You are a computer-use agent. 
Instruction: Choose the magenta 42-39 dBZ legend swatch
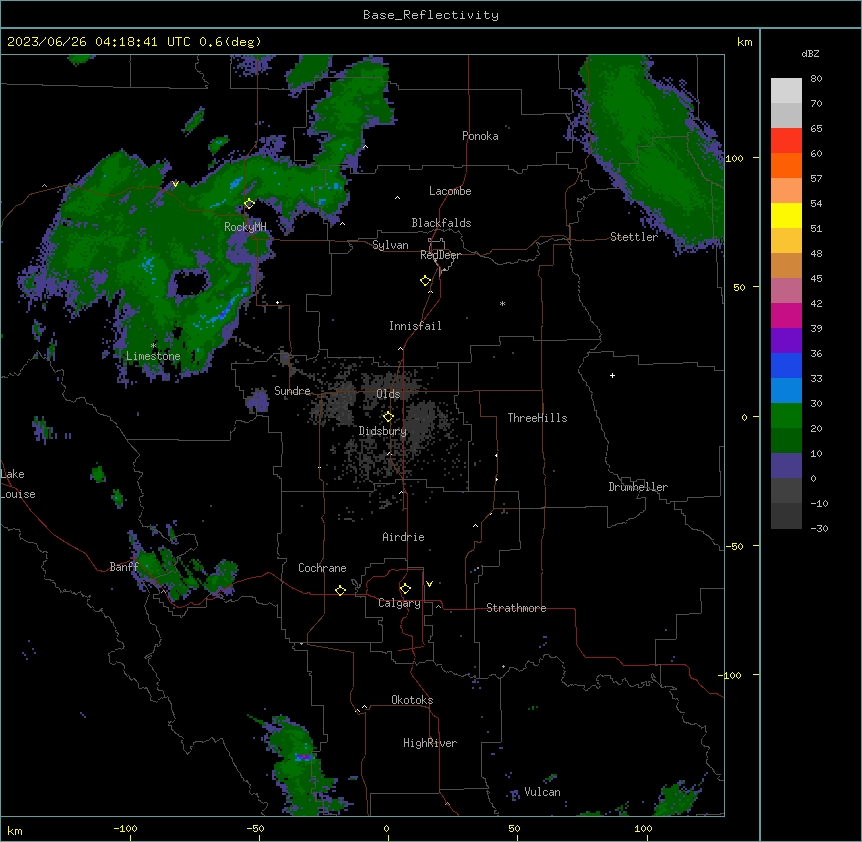pos(786,315)
